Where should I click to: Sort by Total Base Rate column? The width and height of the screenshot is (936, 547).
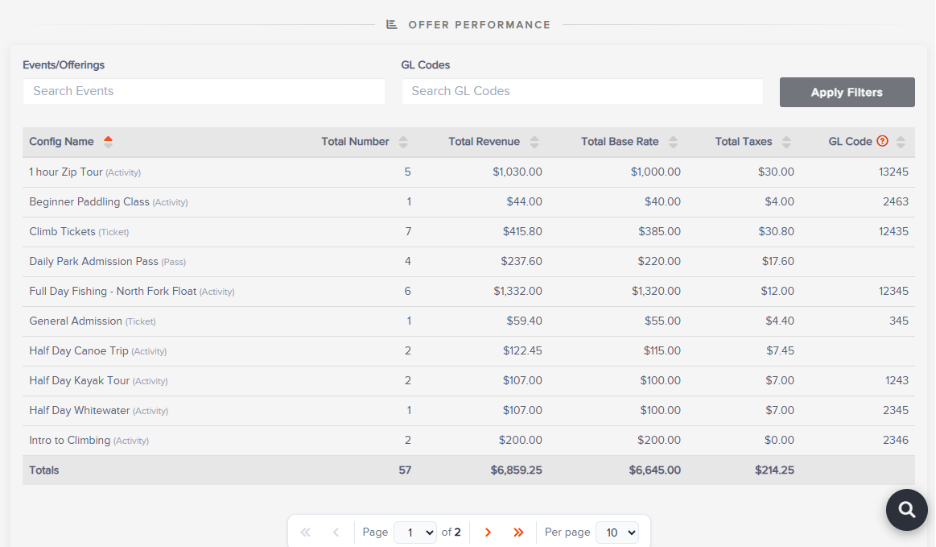pos(673,142)
